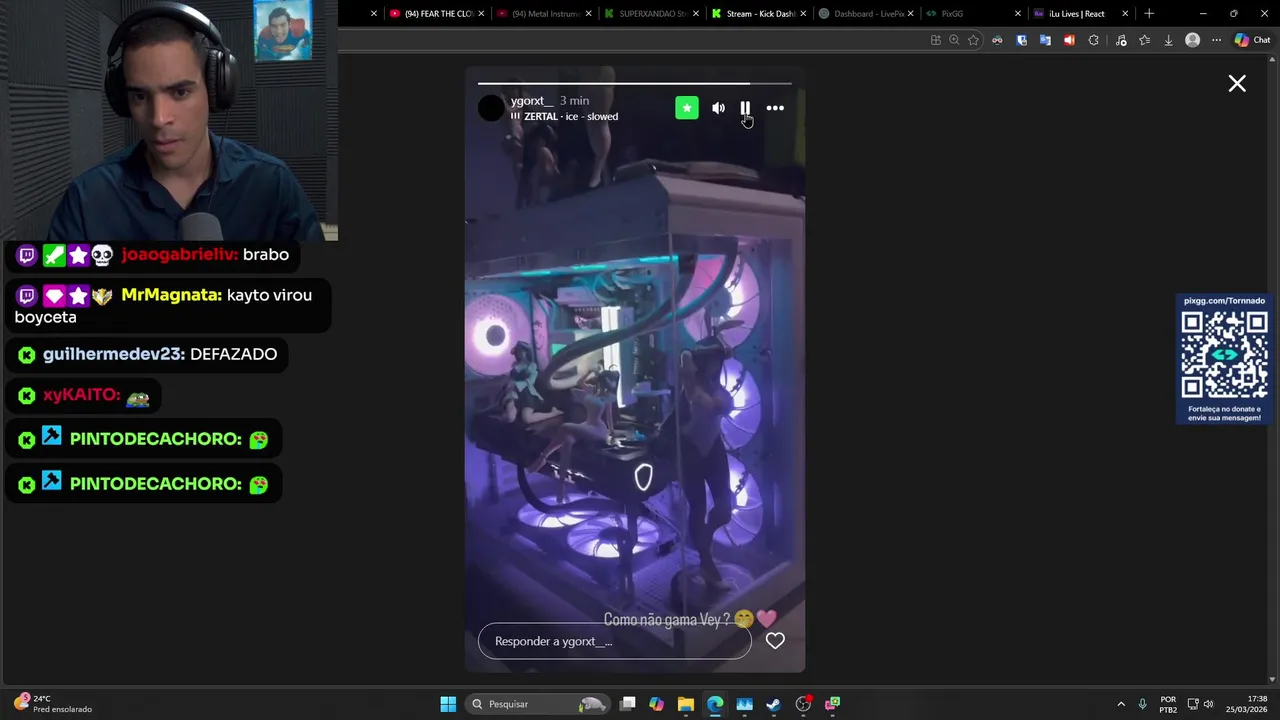
Task: Click the Superman avatar beside the webcam
Action: 283,31
